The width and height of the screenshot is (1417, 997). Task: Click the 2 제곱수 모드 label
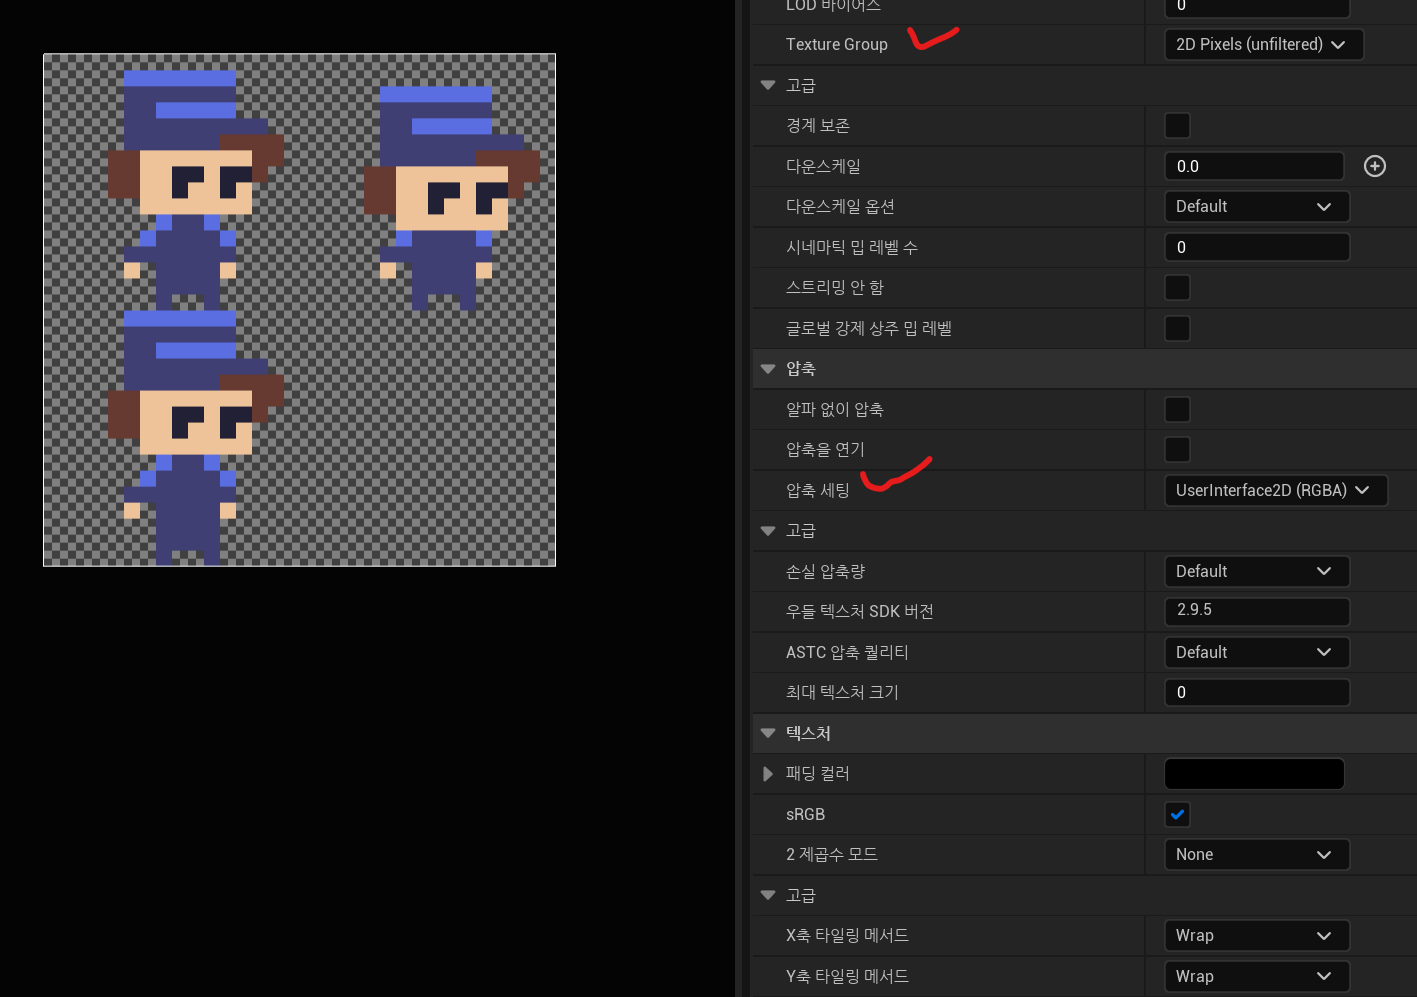click(x=831, y=855)
